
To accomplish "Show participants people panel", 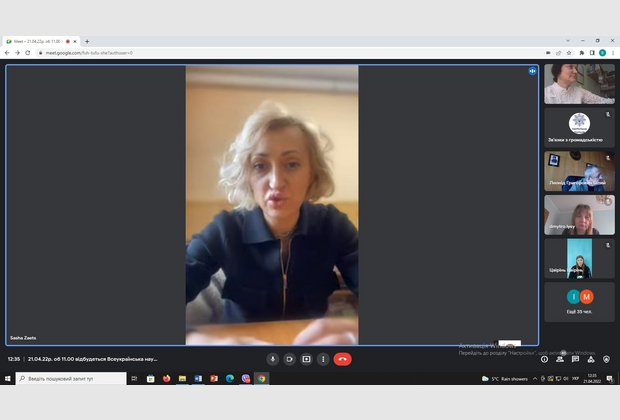I will tap(560, 359).
